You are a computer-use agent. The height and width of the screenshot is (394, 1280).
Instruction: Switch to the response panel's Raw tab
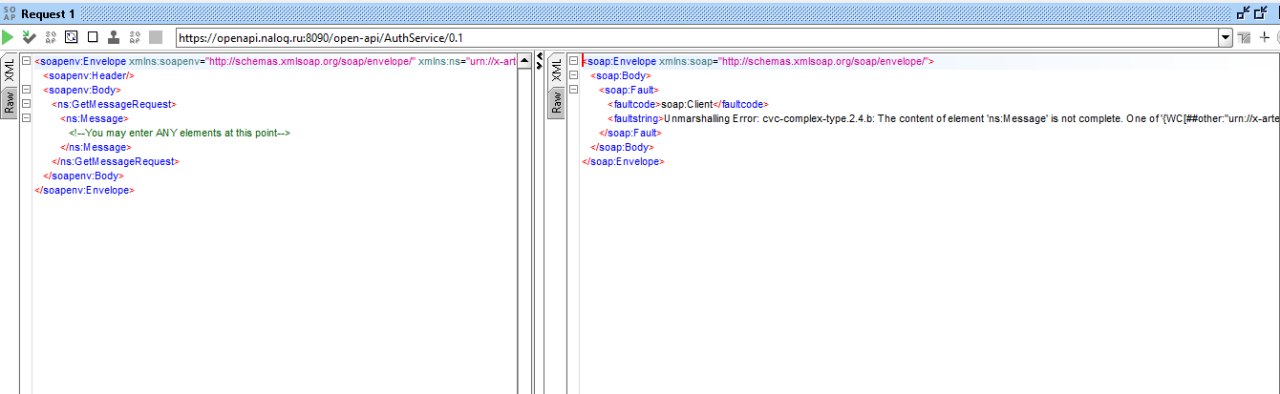[x=556, y=103]
